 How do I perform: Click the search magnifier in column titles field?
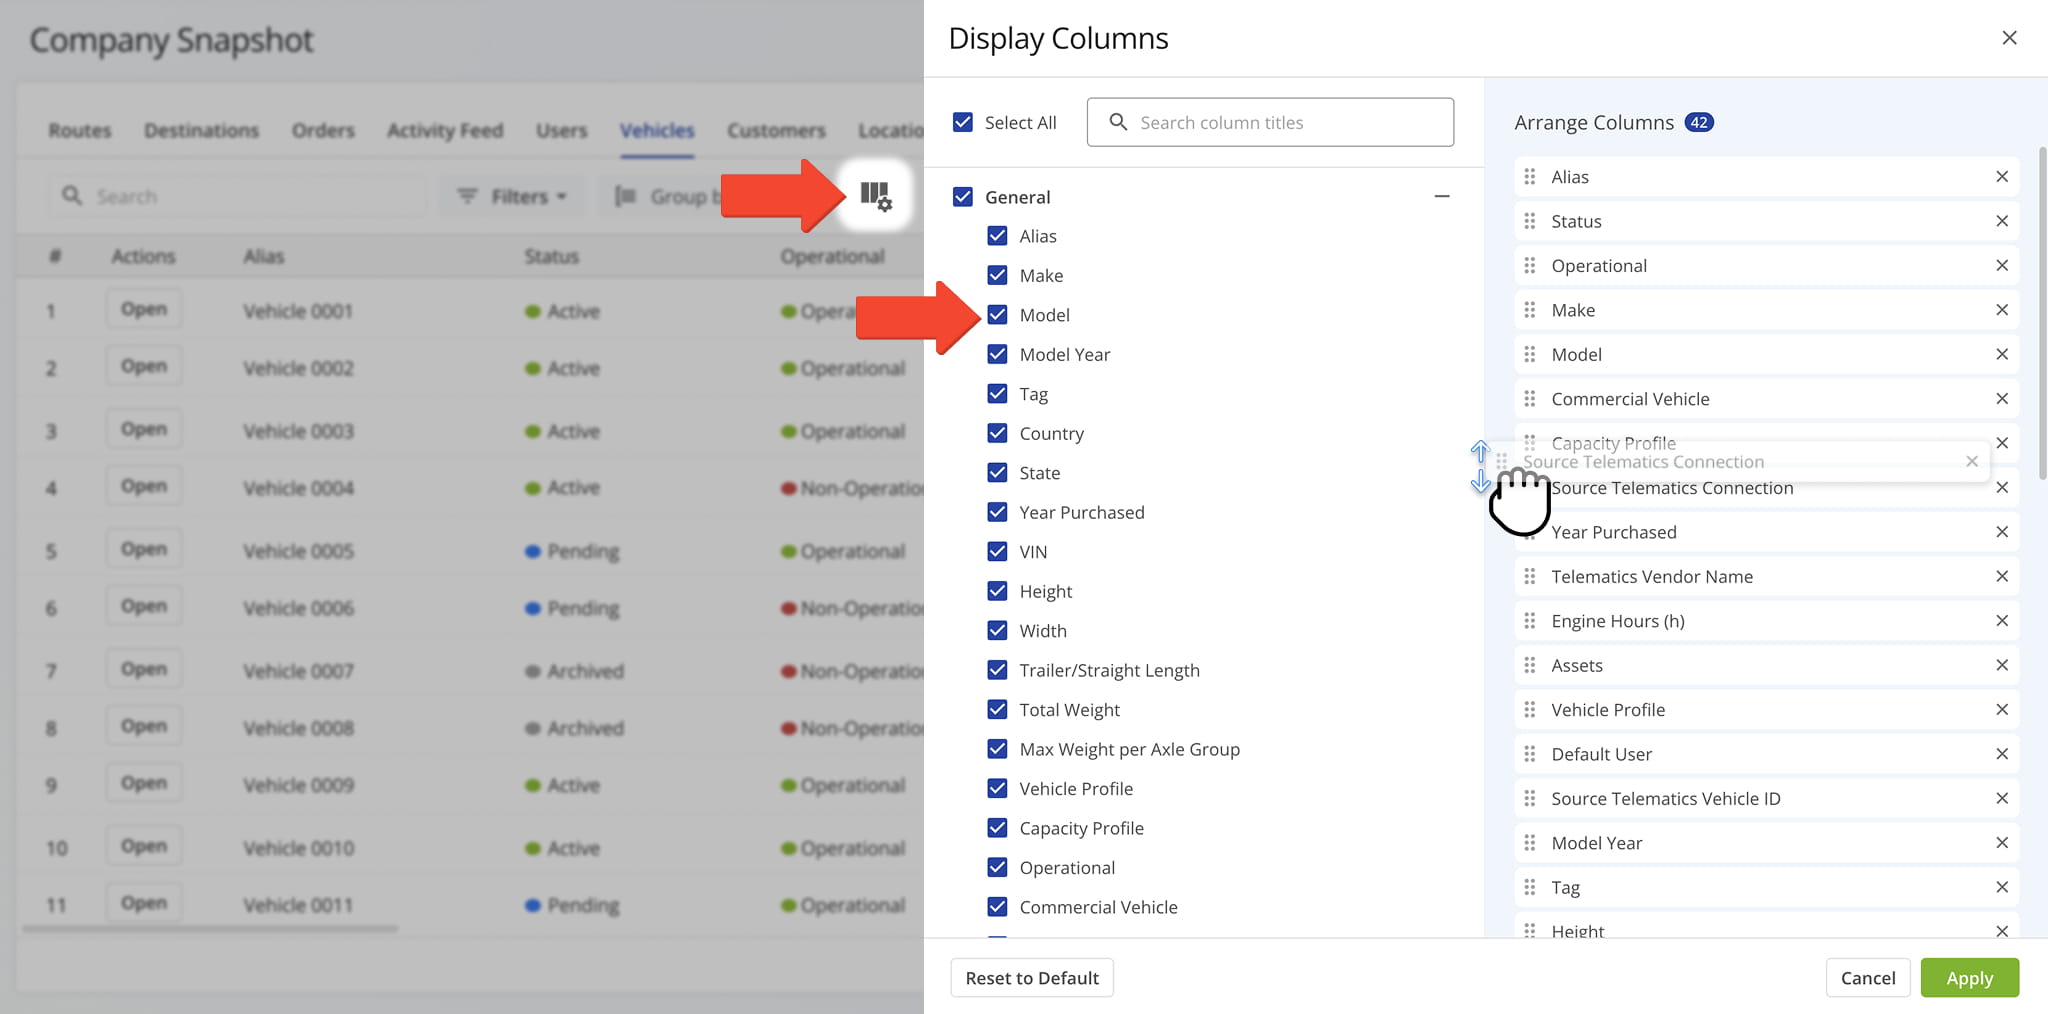[x=1119, y=122]
